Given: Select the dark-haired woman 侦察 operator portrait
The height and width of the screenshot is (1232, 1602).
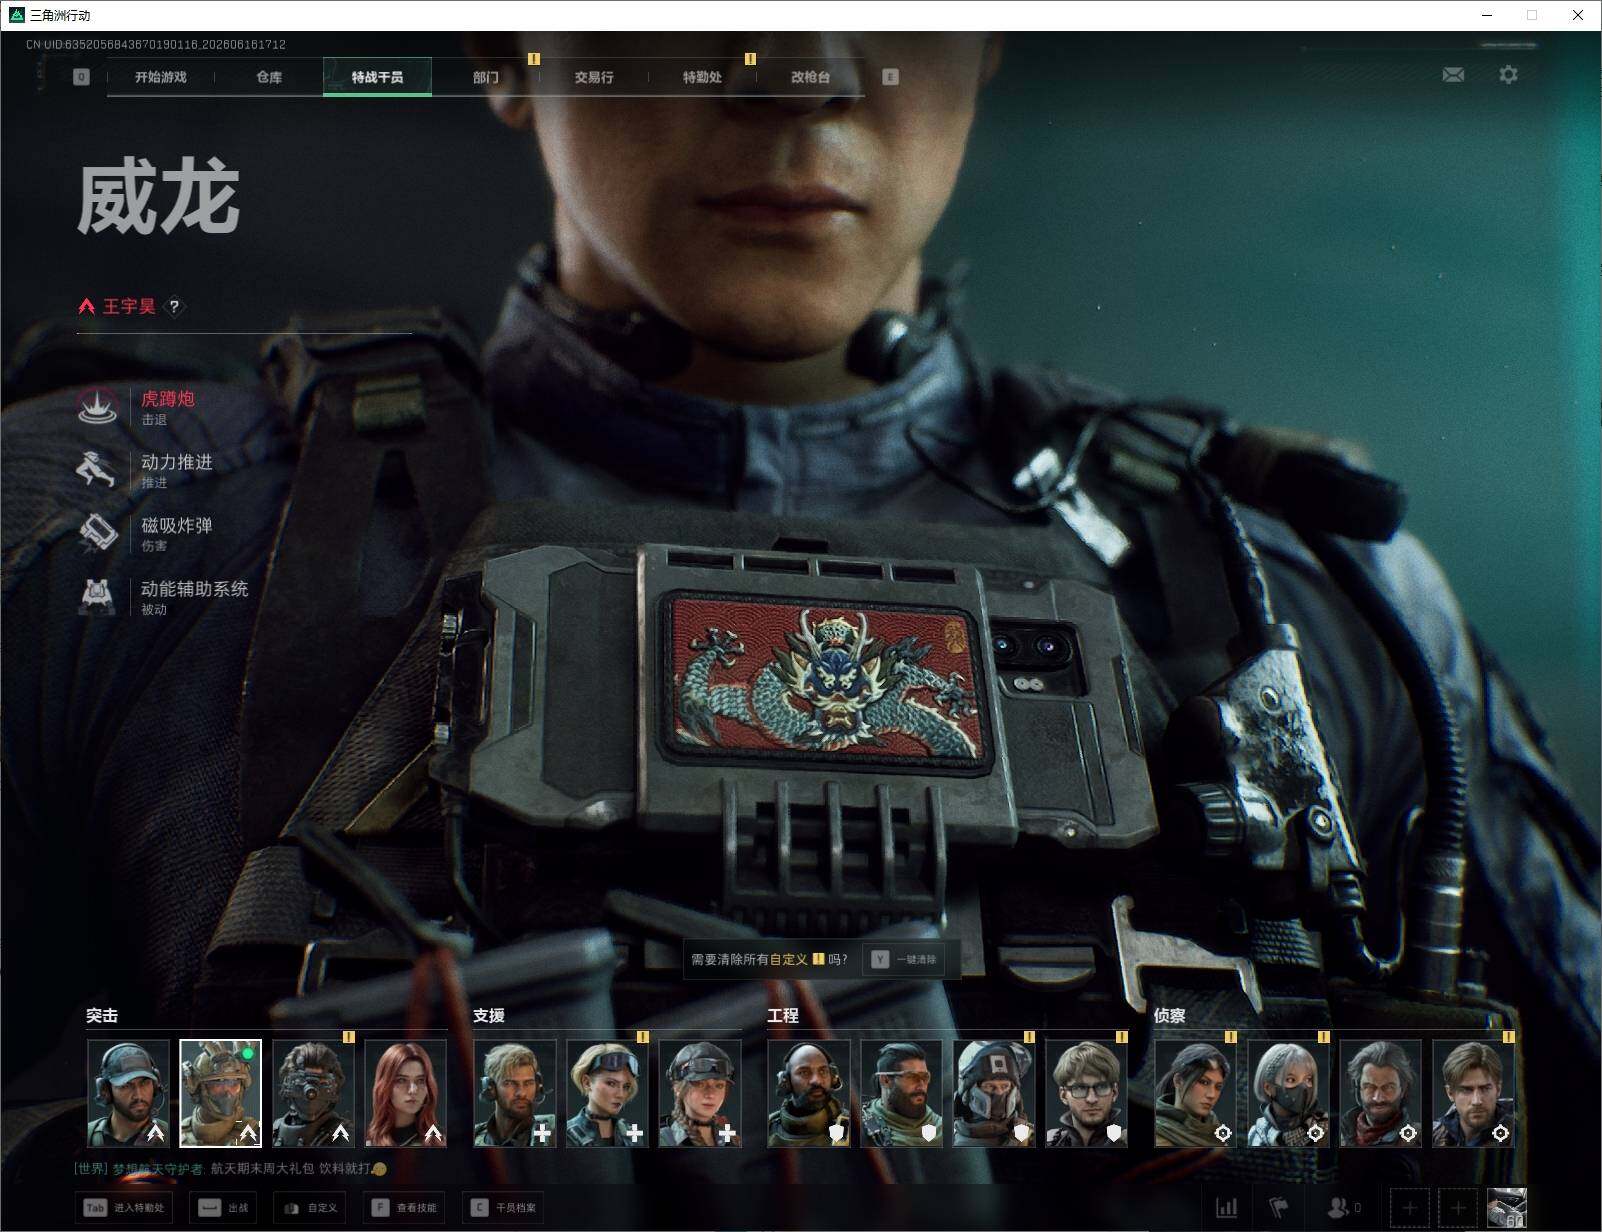Looking at the screenshot, I should pos(1195,1093).
